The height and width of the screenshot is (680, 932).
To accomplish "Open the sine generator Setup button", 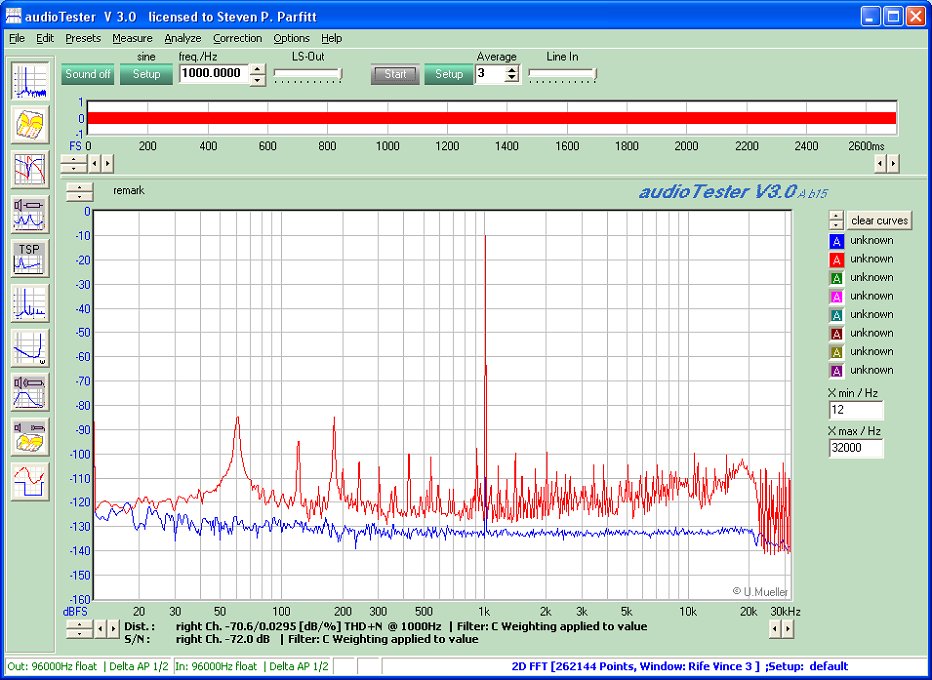I will click(x=146, y=74).
